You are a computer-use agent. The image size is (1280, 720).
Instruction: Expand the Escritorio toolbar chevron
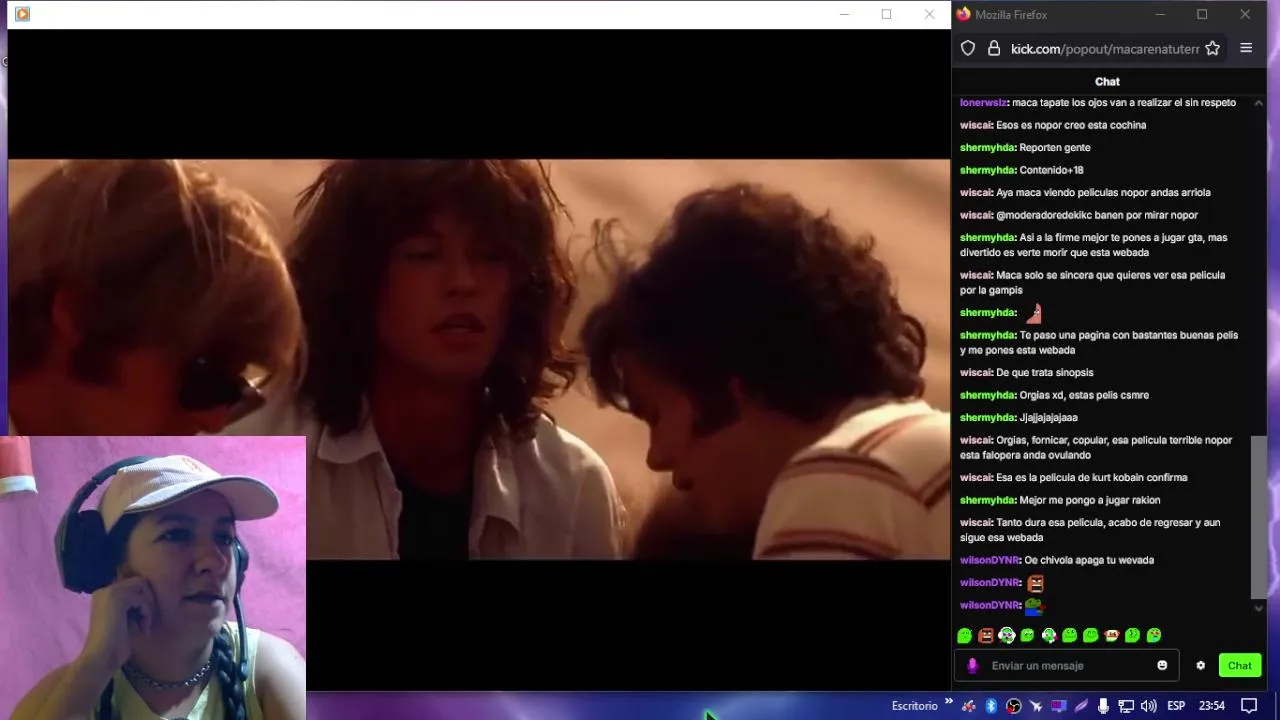[x=949, y=704]
